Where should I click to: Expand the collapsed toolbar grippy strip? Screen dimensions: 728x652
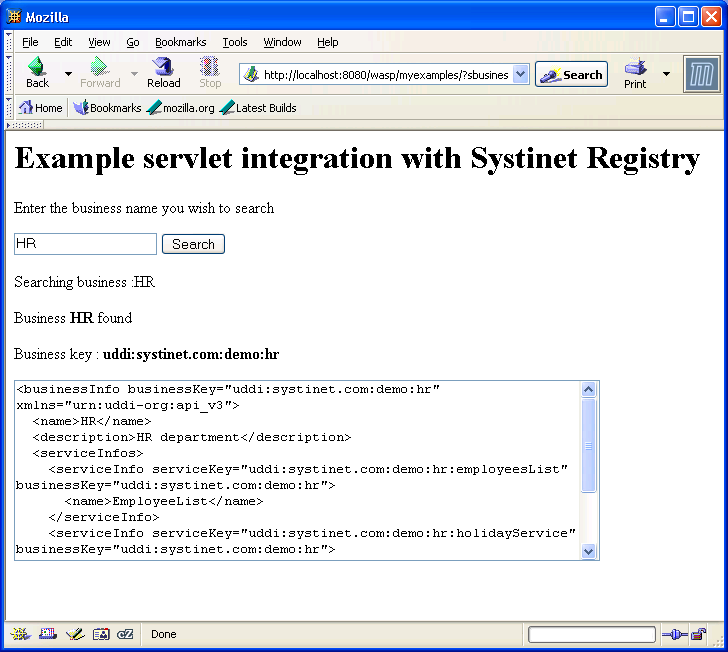coord(24,125)
